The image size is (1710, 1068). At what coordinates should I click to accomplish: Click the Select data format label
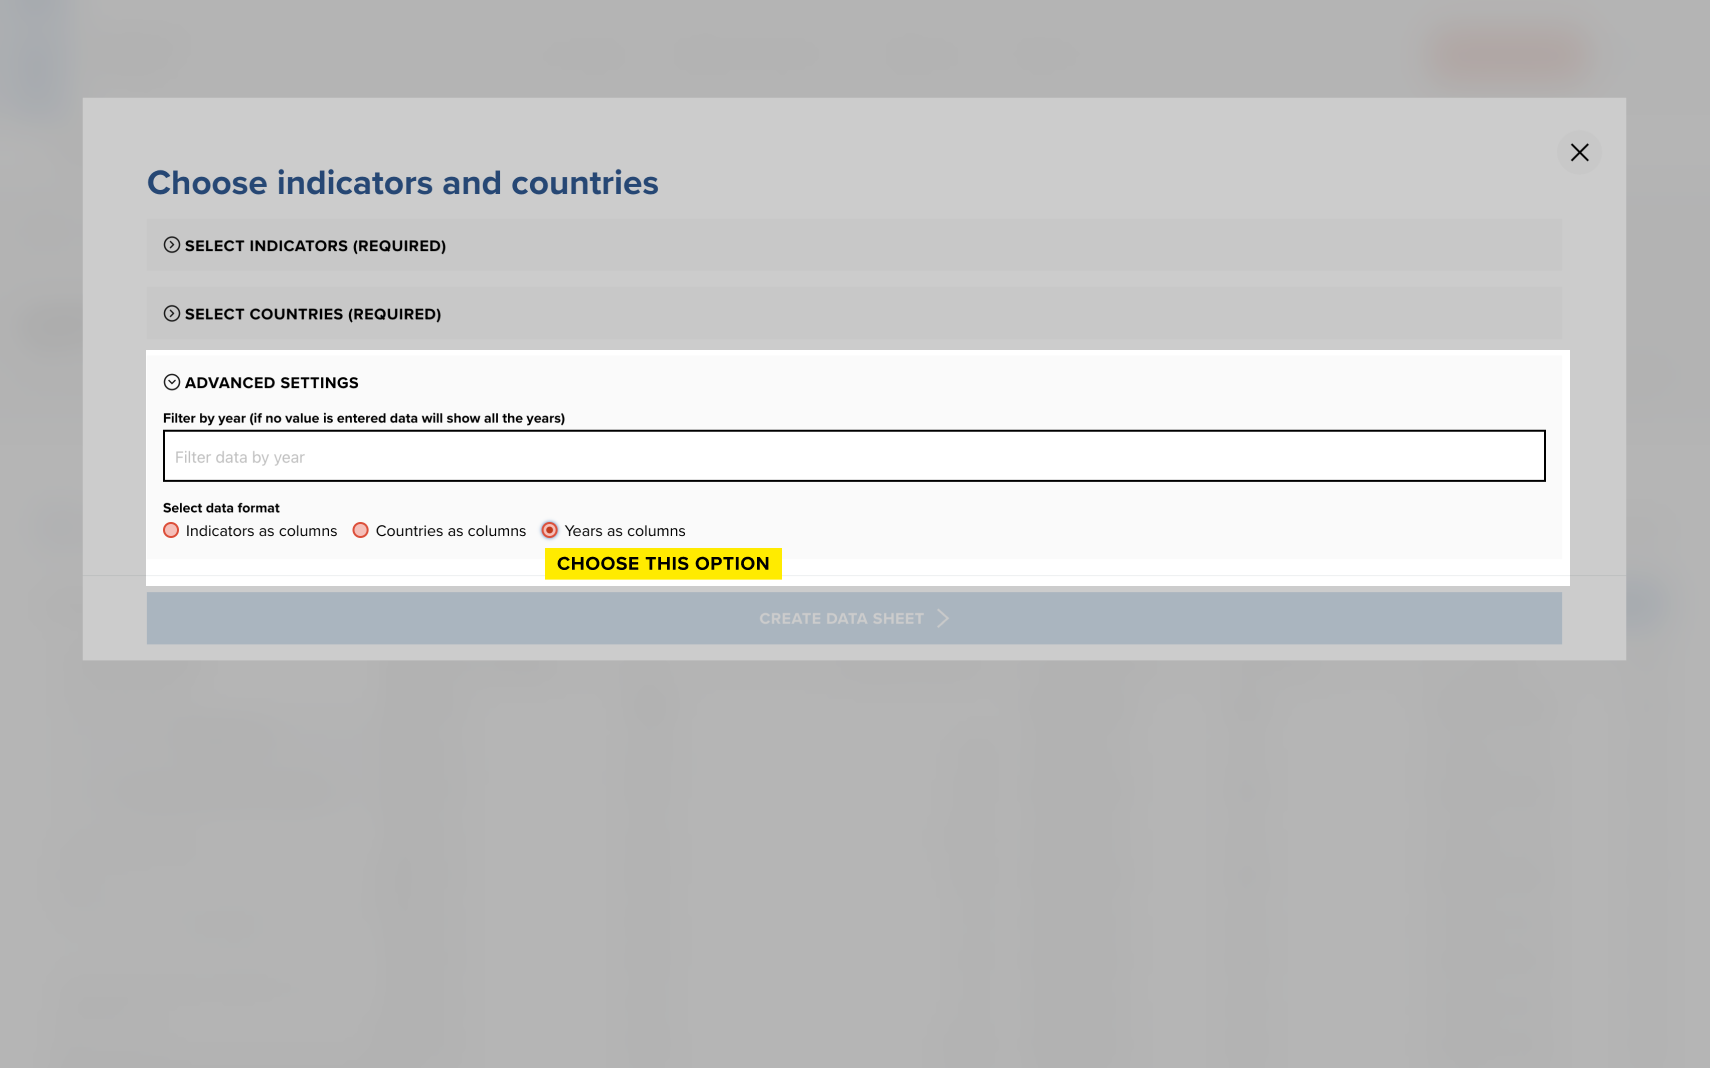click(221, 508)
